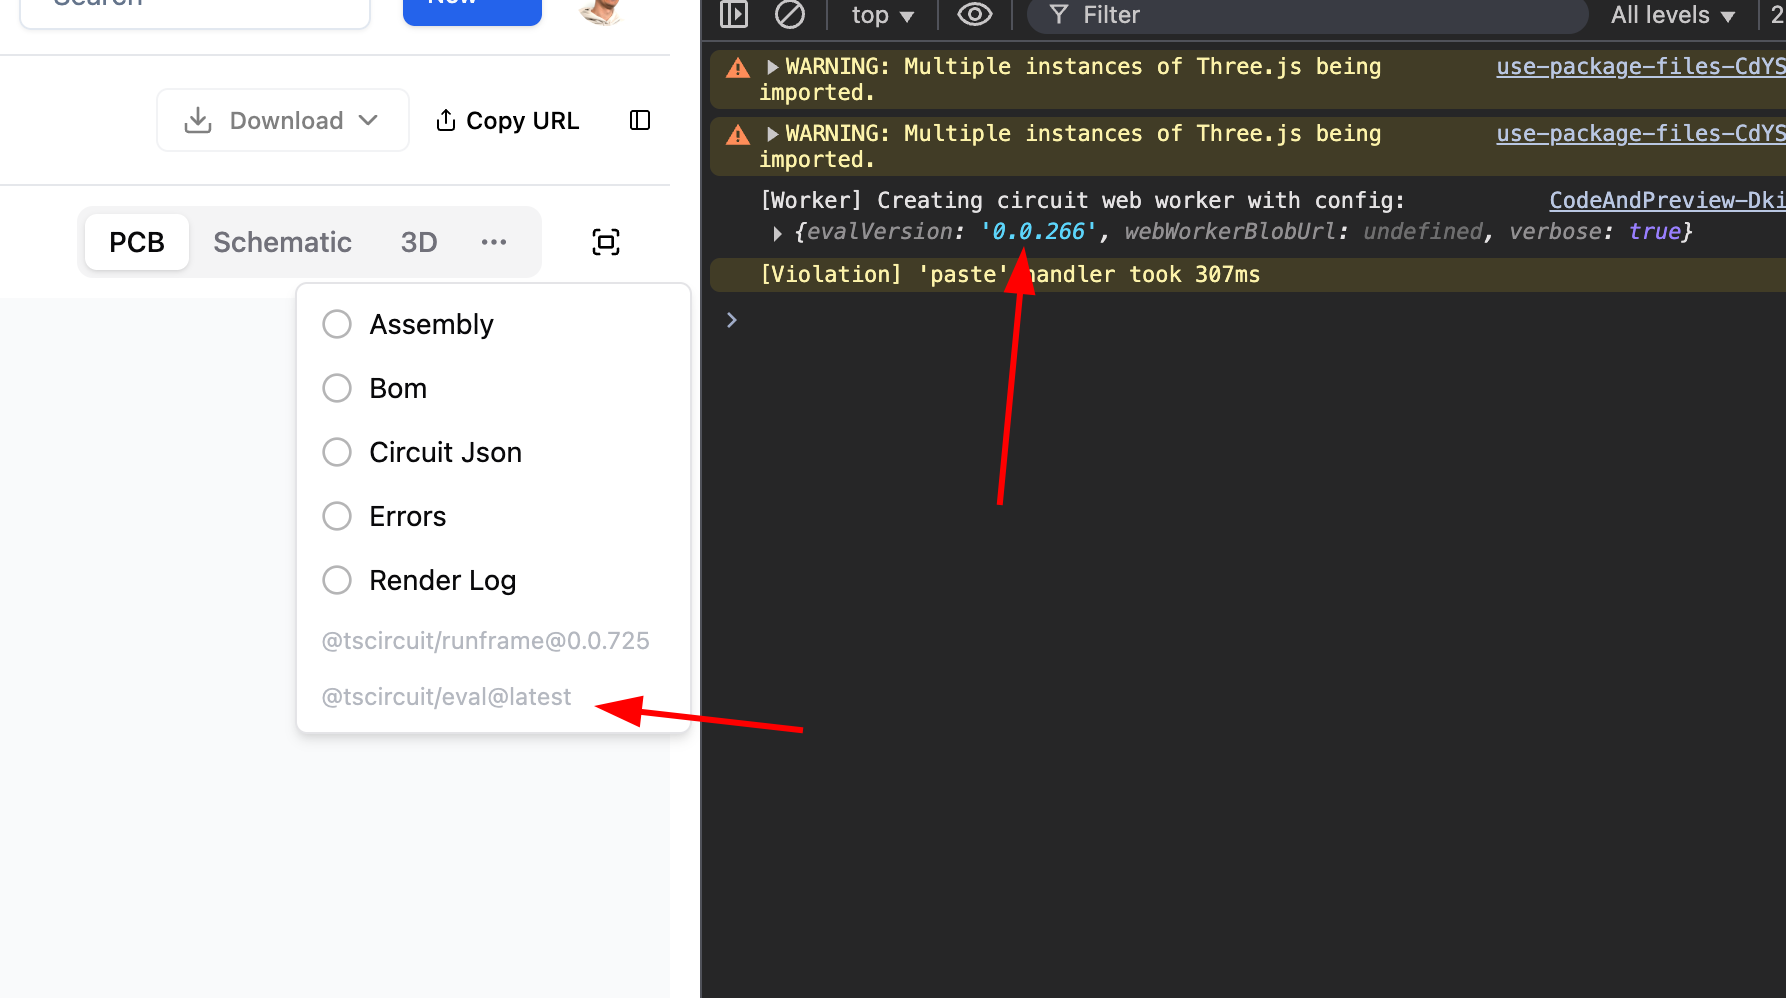Click the paste handler violation message
Screen dimensions: 1786x998
tap(1010, 274)
